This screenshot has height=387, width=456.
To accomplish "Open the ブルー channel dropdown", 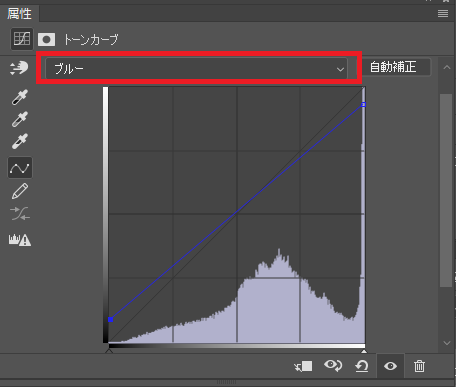I will point(196,69).
